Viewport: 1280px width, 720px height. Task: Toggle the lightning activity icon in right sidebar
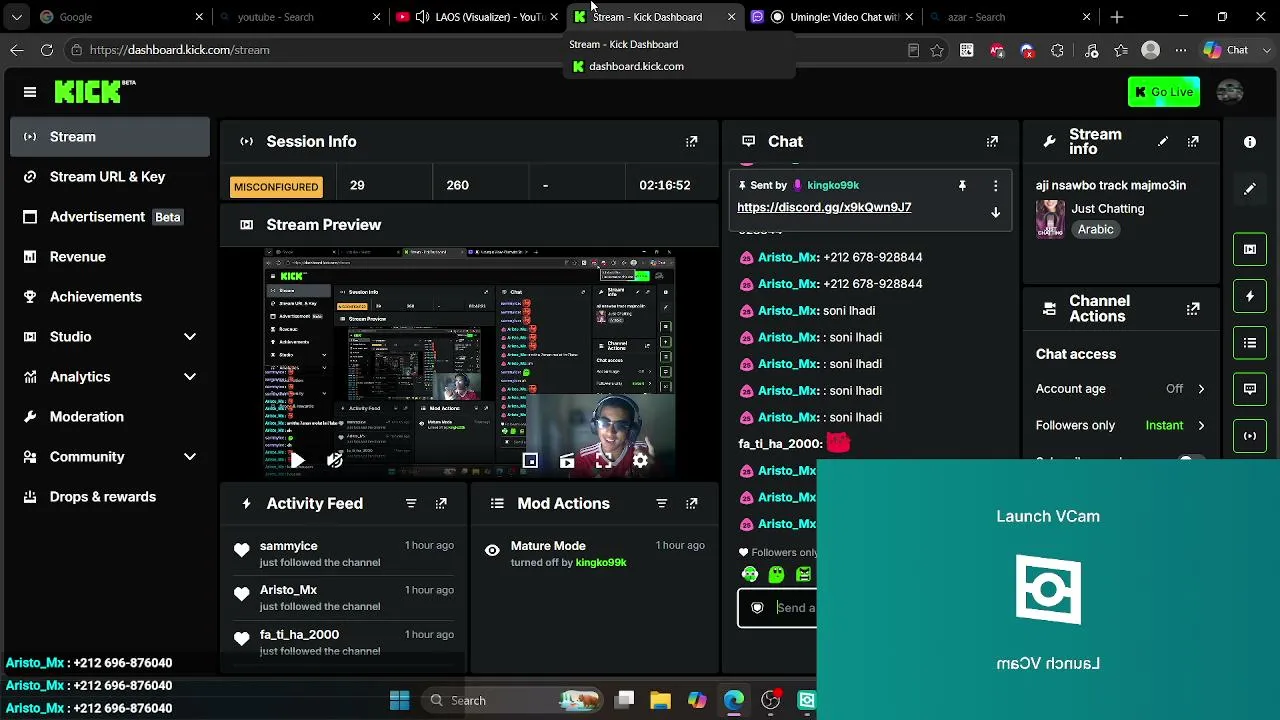click(1250, 296)
